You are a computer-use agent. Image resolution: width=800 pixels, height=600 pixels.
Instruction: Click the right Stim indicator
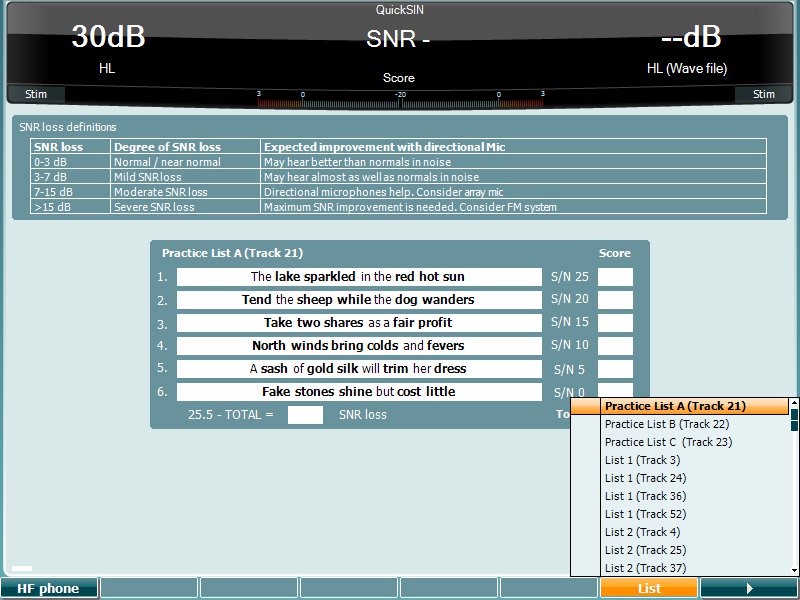(x=763, y=94)
